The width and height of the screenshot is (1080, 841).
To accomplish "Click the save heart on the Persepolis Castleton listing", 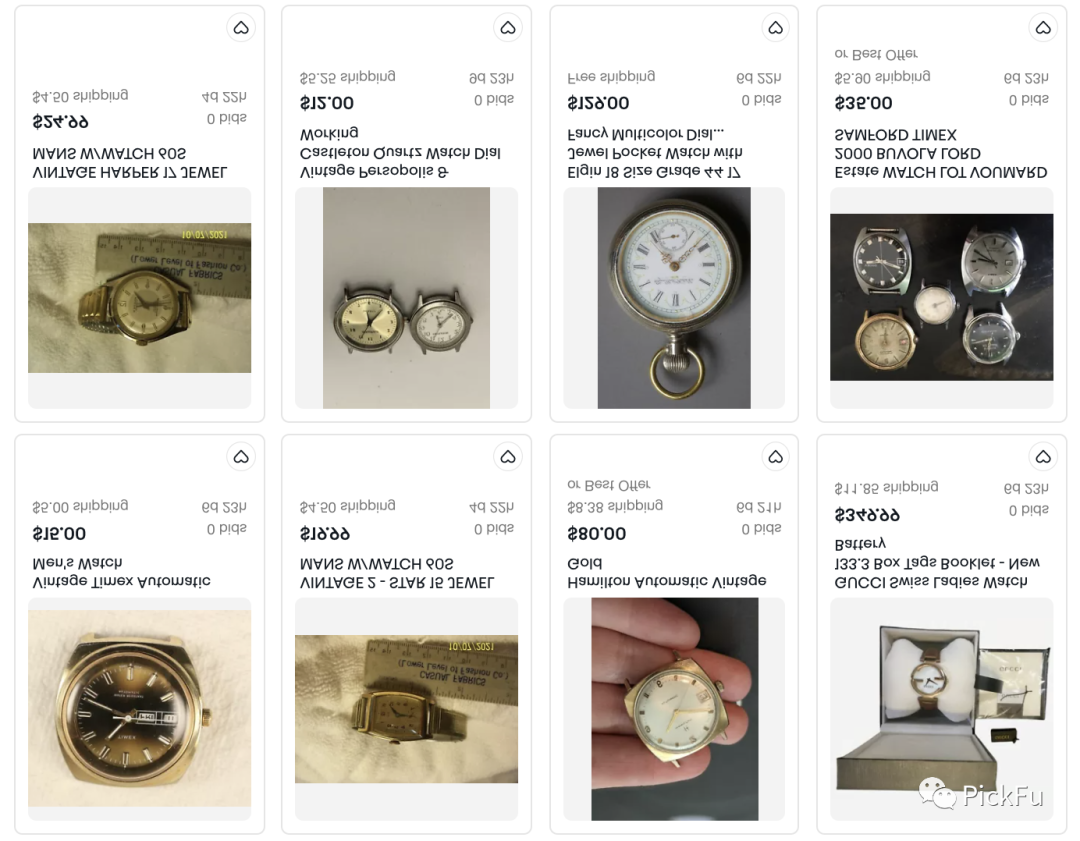I will pos(508,28).
